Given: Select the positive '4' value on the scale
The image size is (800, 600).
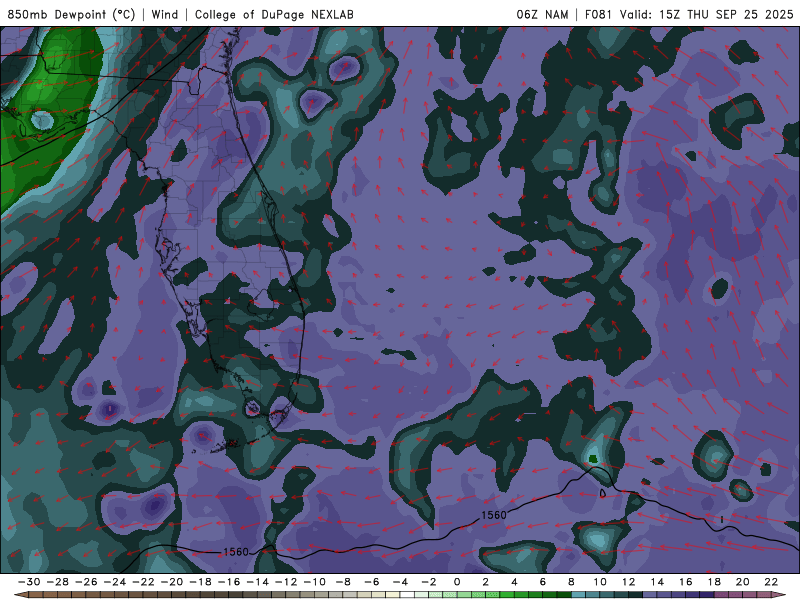Looking at the screenshot, I should pos(514,582).
